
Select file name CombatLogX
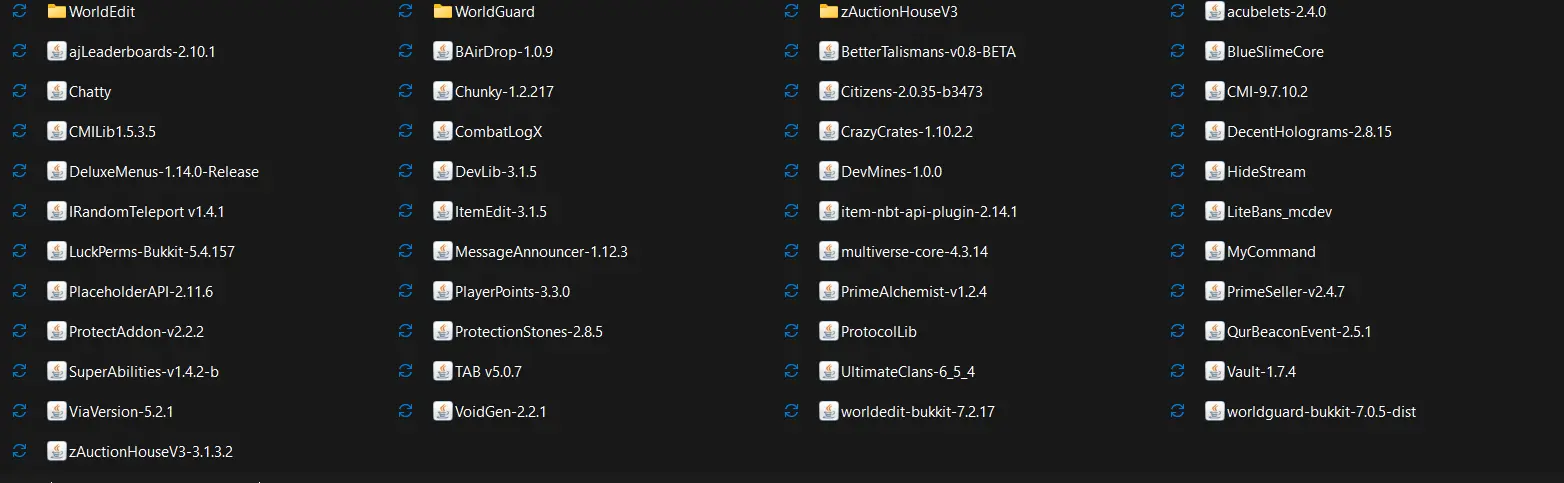click(x=499, y=132)
